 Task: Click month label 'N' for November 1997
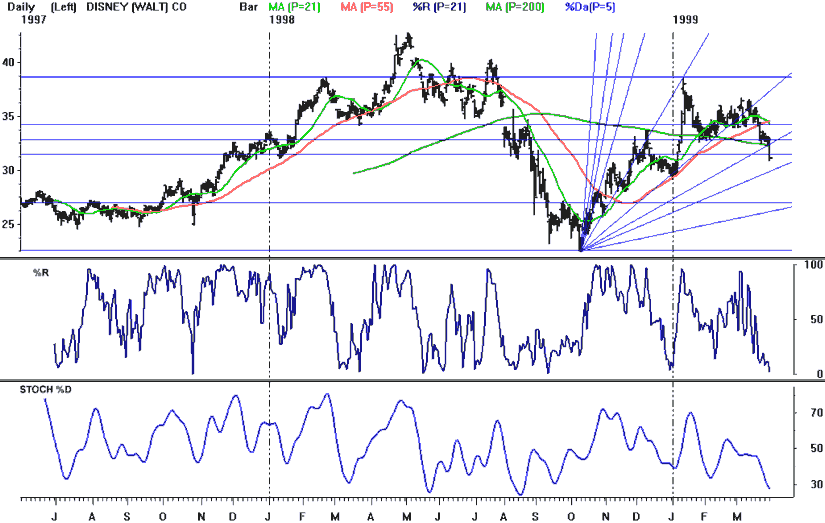pos(201,517)
